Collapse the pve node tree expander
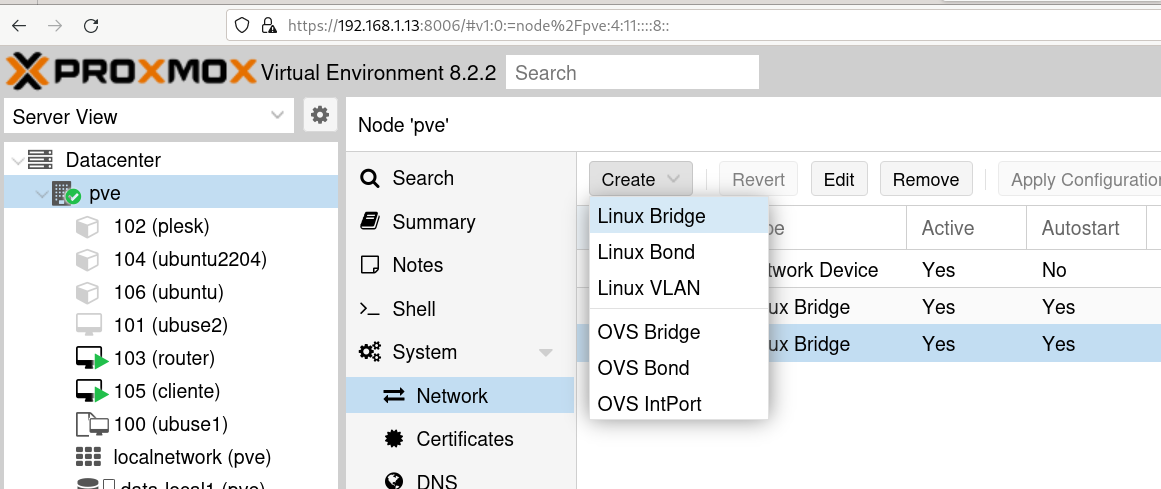The height and width of the screenshot is (489, 1161). click(x=41, y=193)
